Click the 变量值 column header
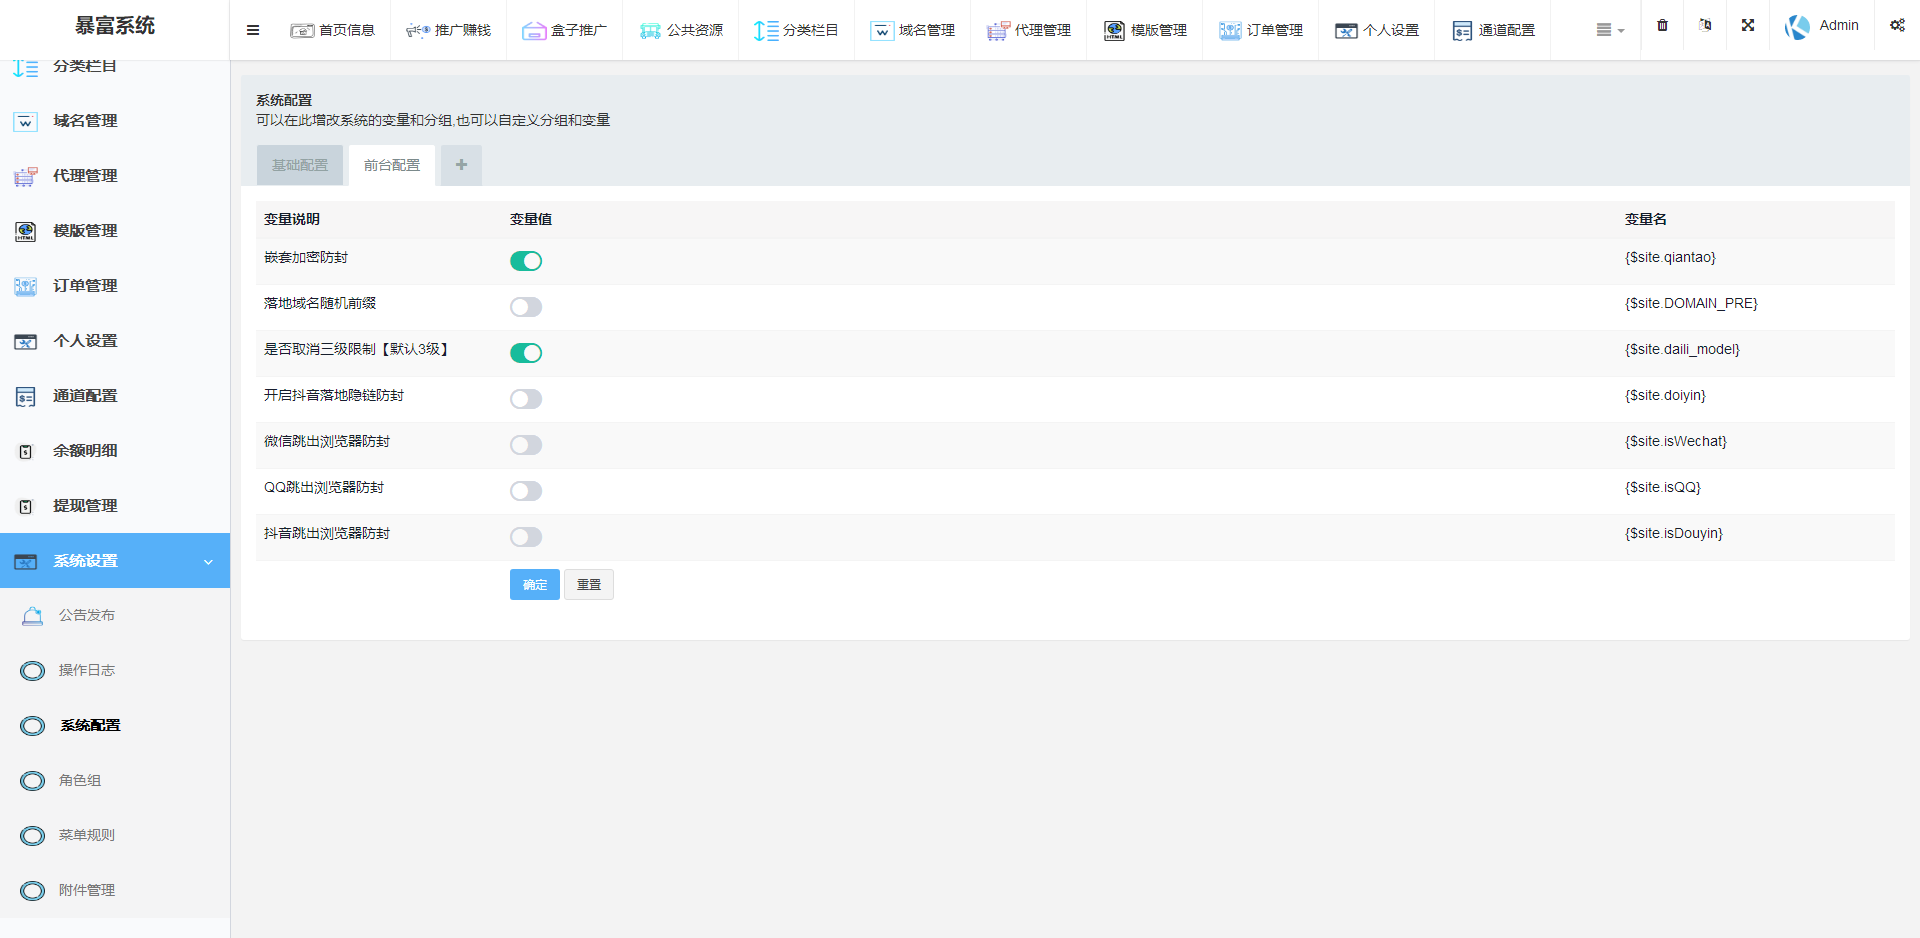 (x=531, y=220)
